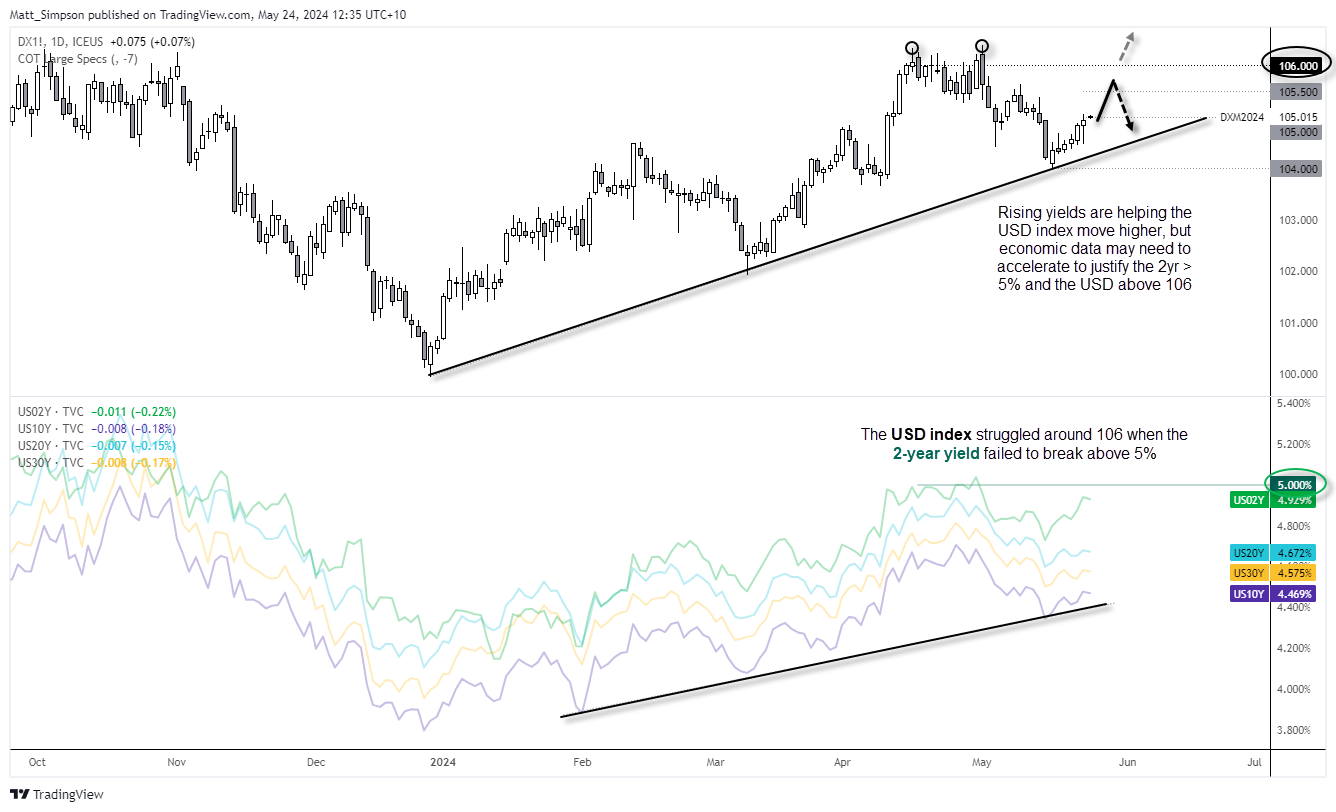Screen dimensions: 1336x812
Task: Click the TradingView logo at bottom left
Action: click(x=58, y=795)
